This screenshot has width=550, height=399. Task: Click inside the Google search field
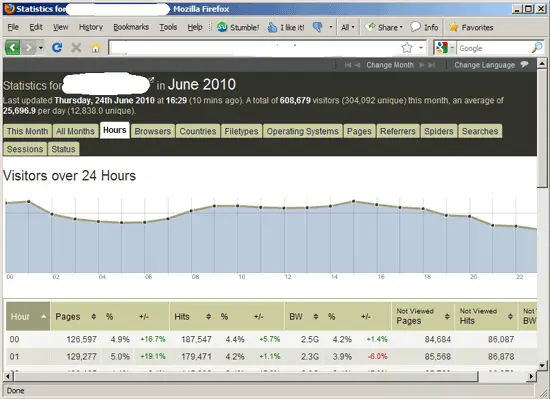(494, 48)
